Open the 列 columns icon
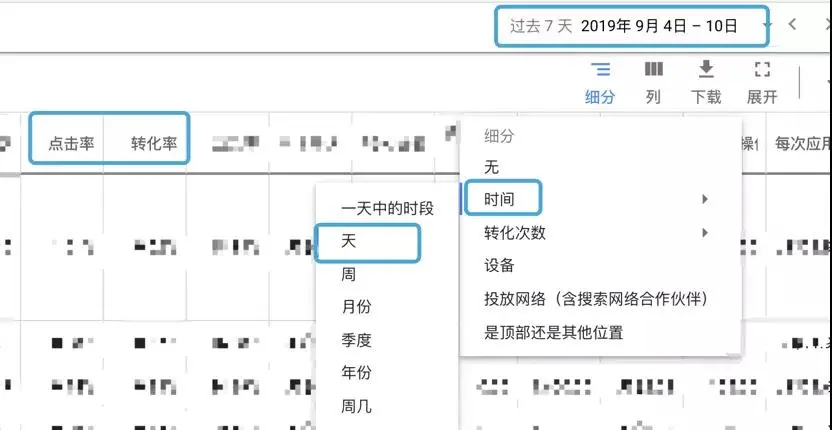Screen dimensions: 832x430 653,70
